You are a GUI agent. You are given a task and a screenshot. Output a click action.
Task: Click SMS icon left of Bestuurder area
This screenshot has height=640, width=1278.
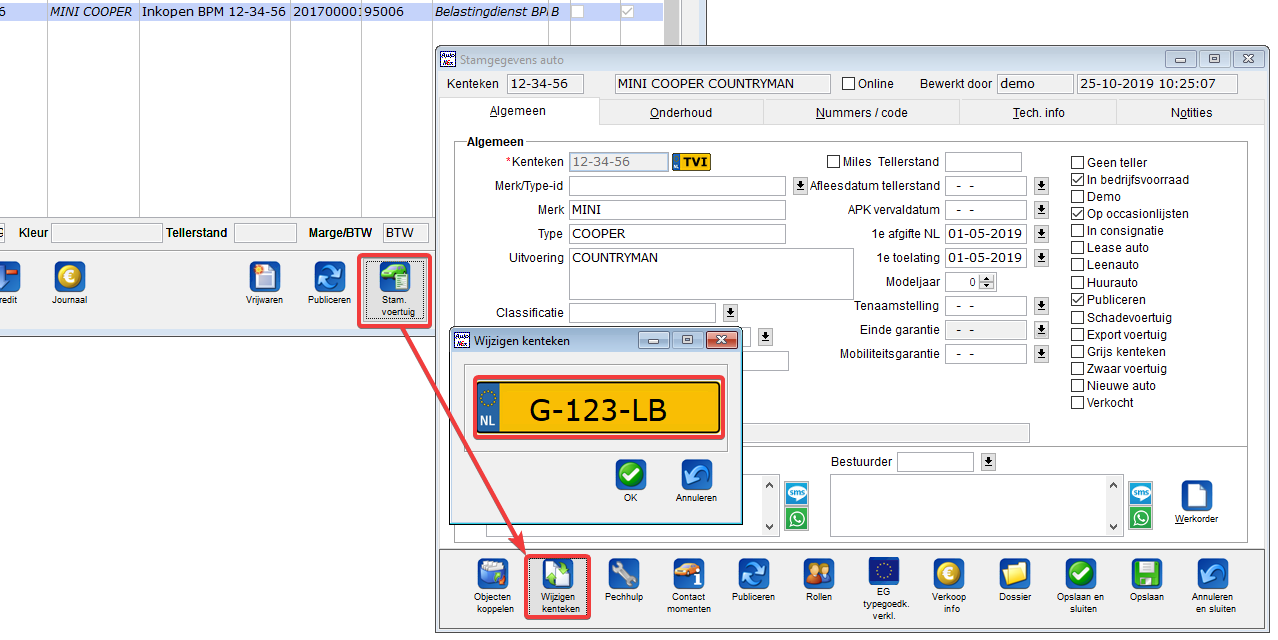(x=797, y=493)
